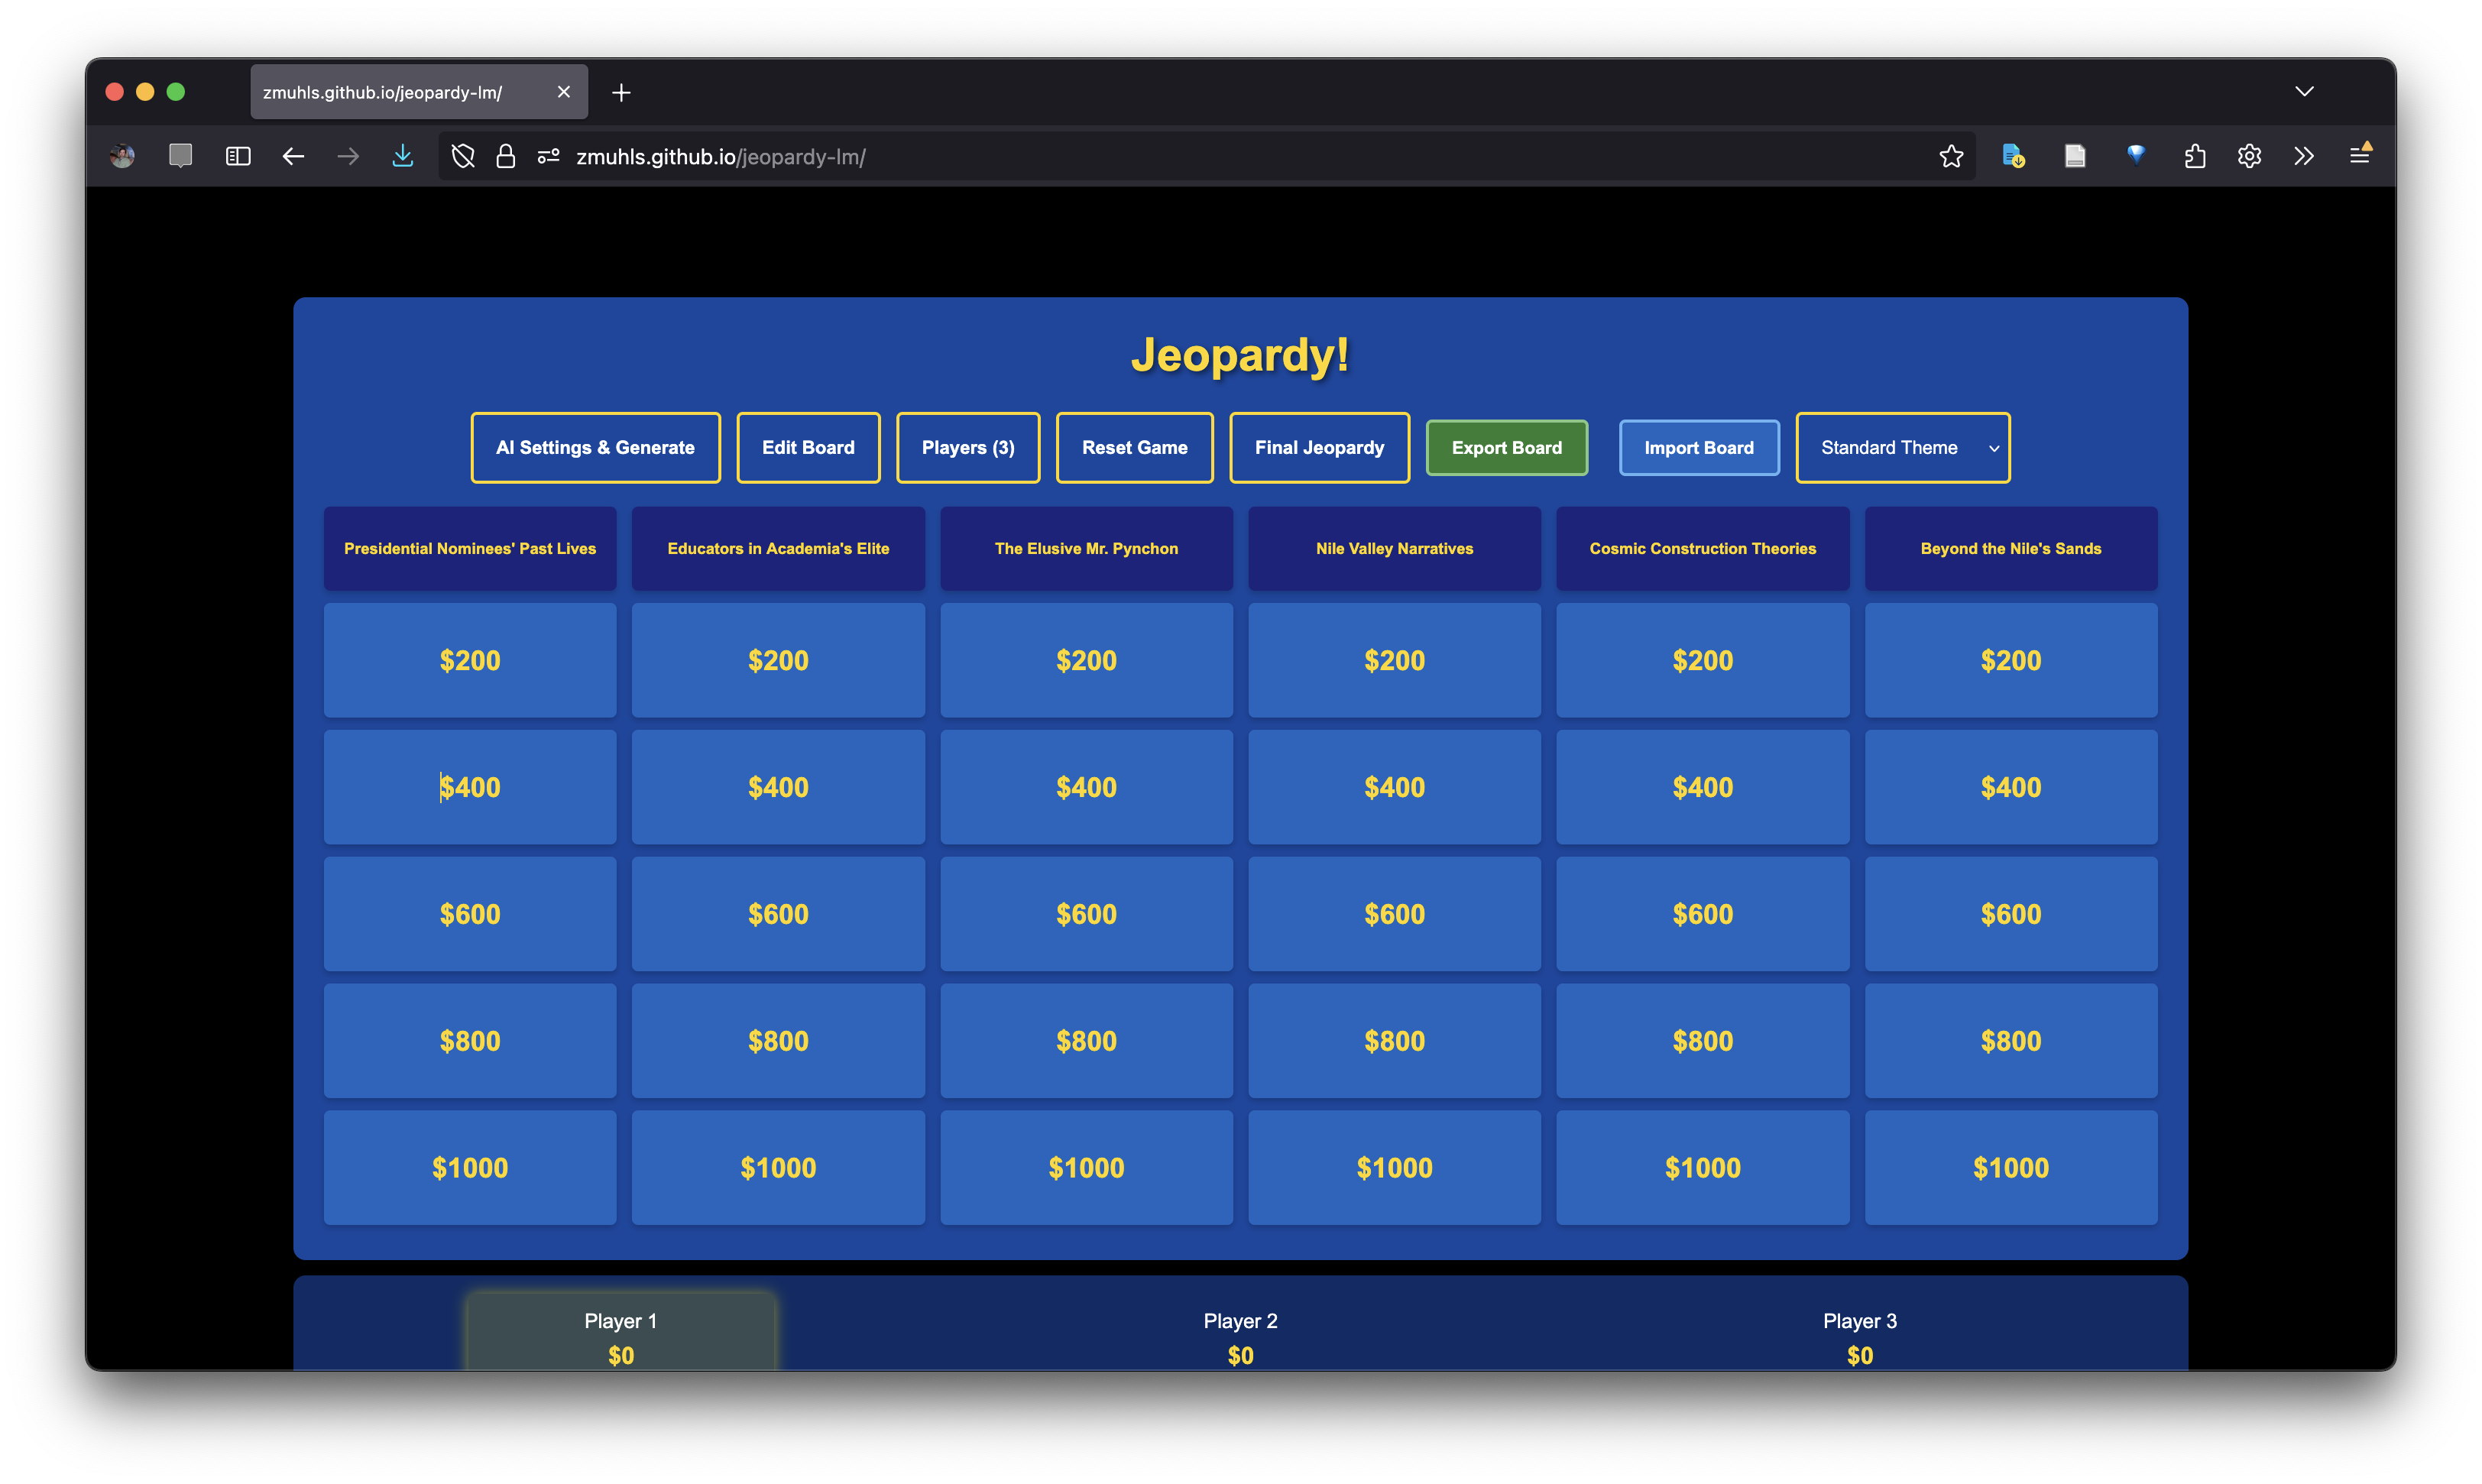Pick the $1000 clue under Nile Valley Narratives
Image resolution: width=2482 pixels, height=1484 pixels.
[1394, 1167]
